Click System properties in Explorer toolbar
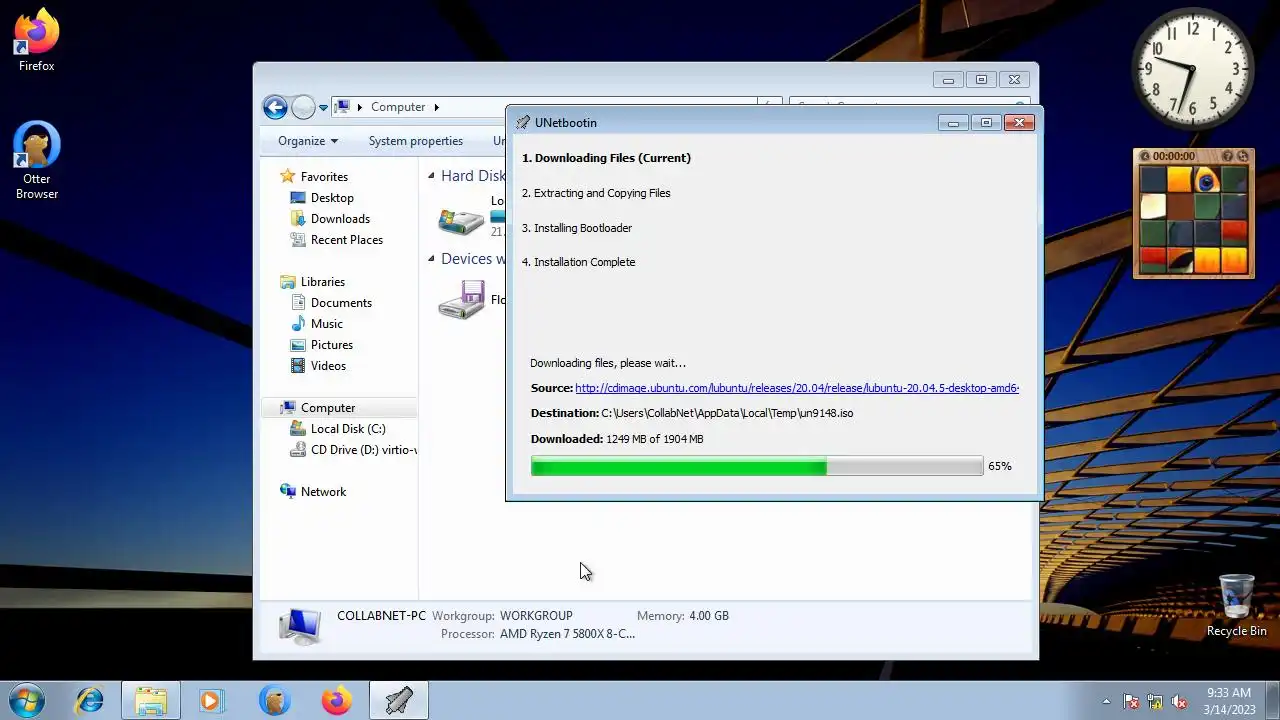The height and width of the screenshot is (720, 1280). (x=416, y=141)
